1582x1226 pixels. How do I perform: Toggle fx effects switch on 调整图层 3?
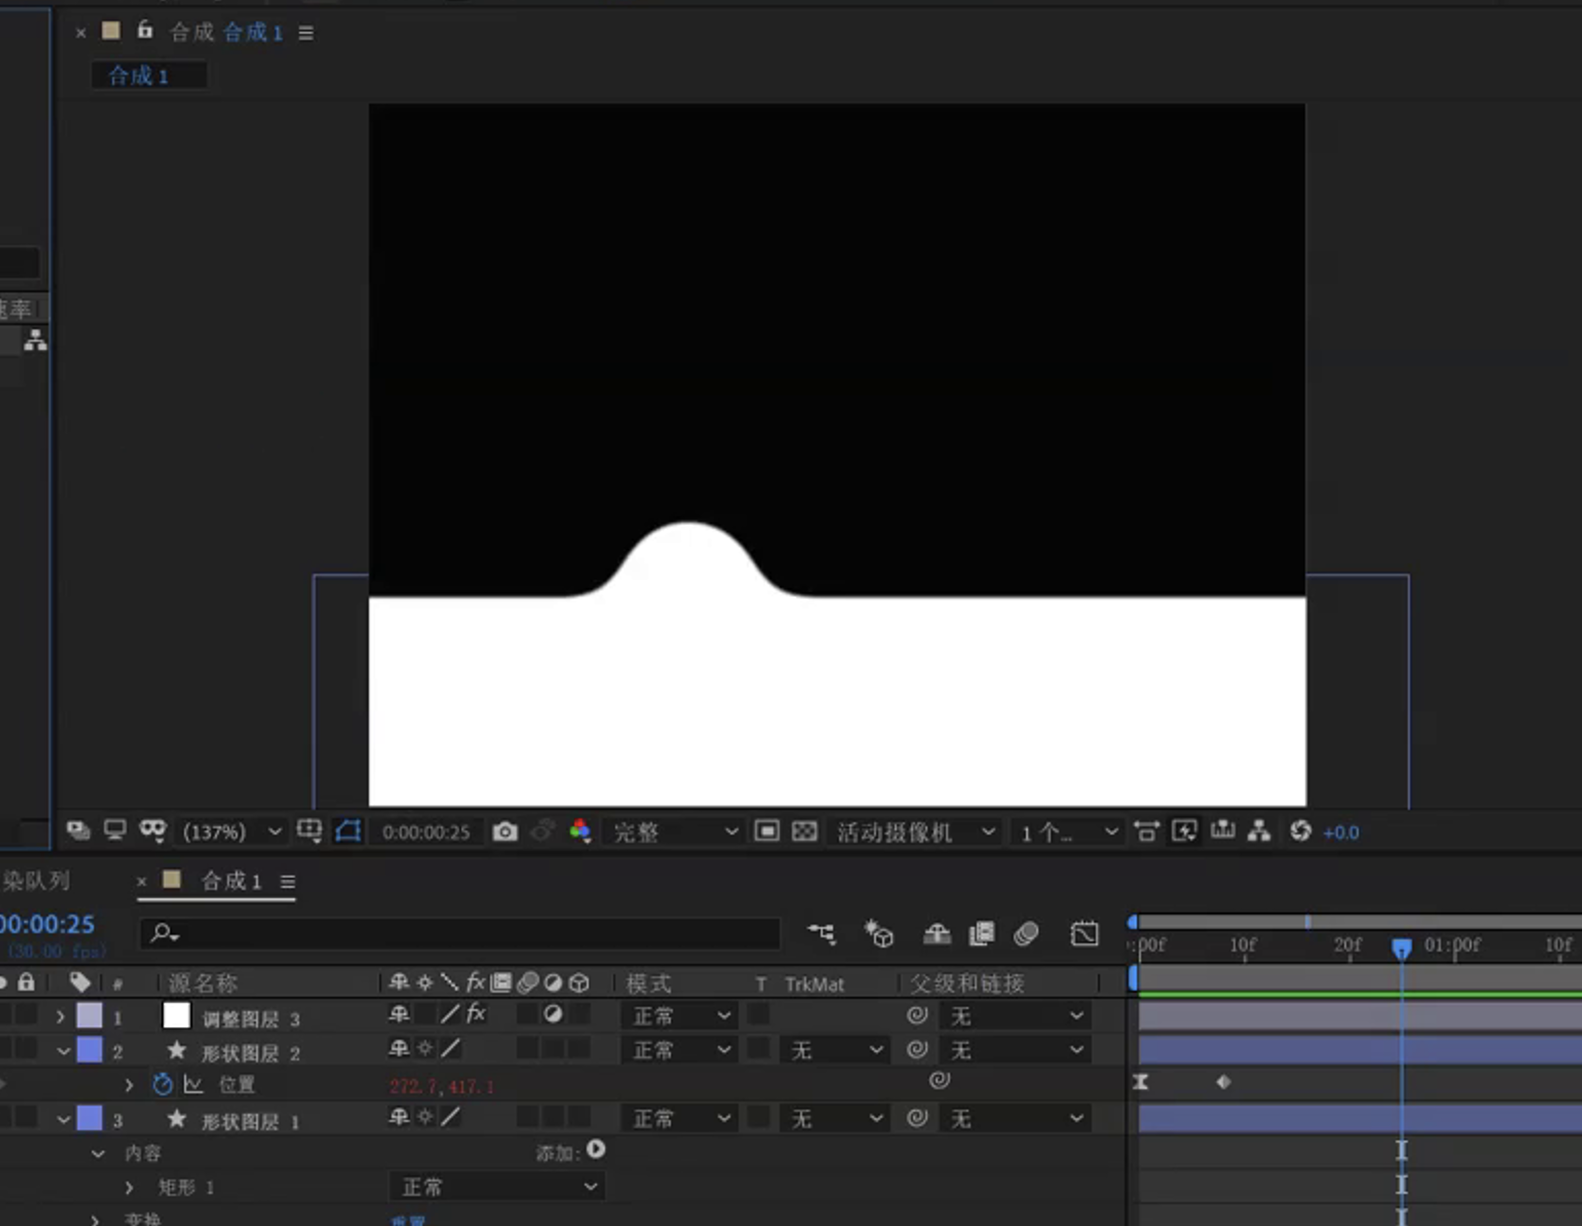click(476, 1014)
